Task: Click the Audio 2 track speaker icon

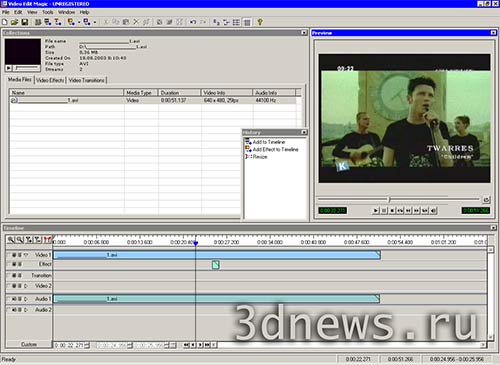Action: click(14, 310)
